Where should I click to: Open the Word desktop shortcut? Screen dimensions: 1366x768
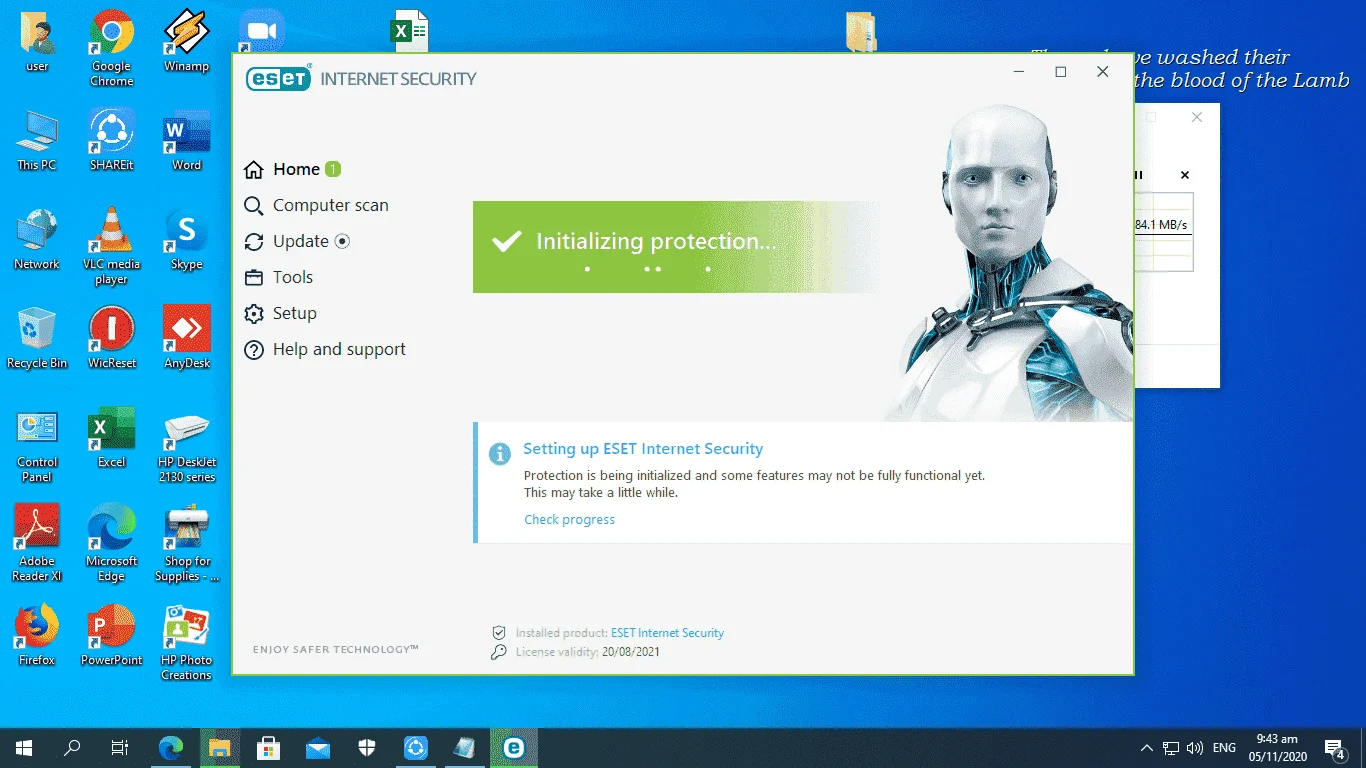tap(186, 141)
